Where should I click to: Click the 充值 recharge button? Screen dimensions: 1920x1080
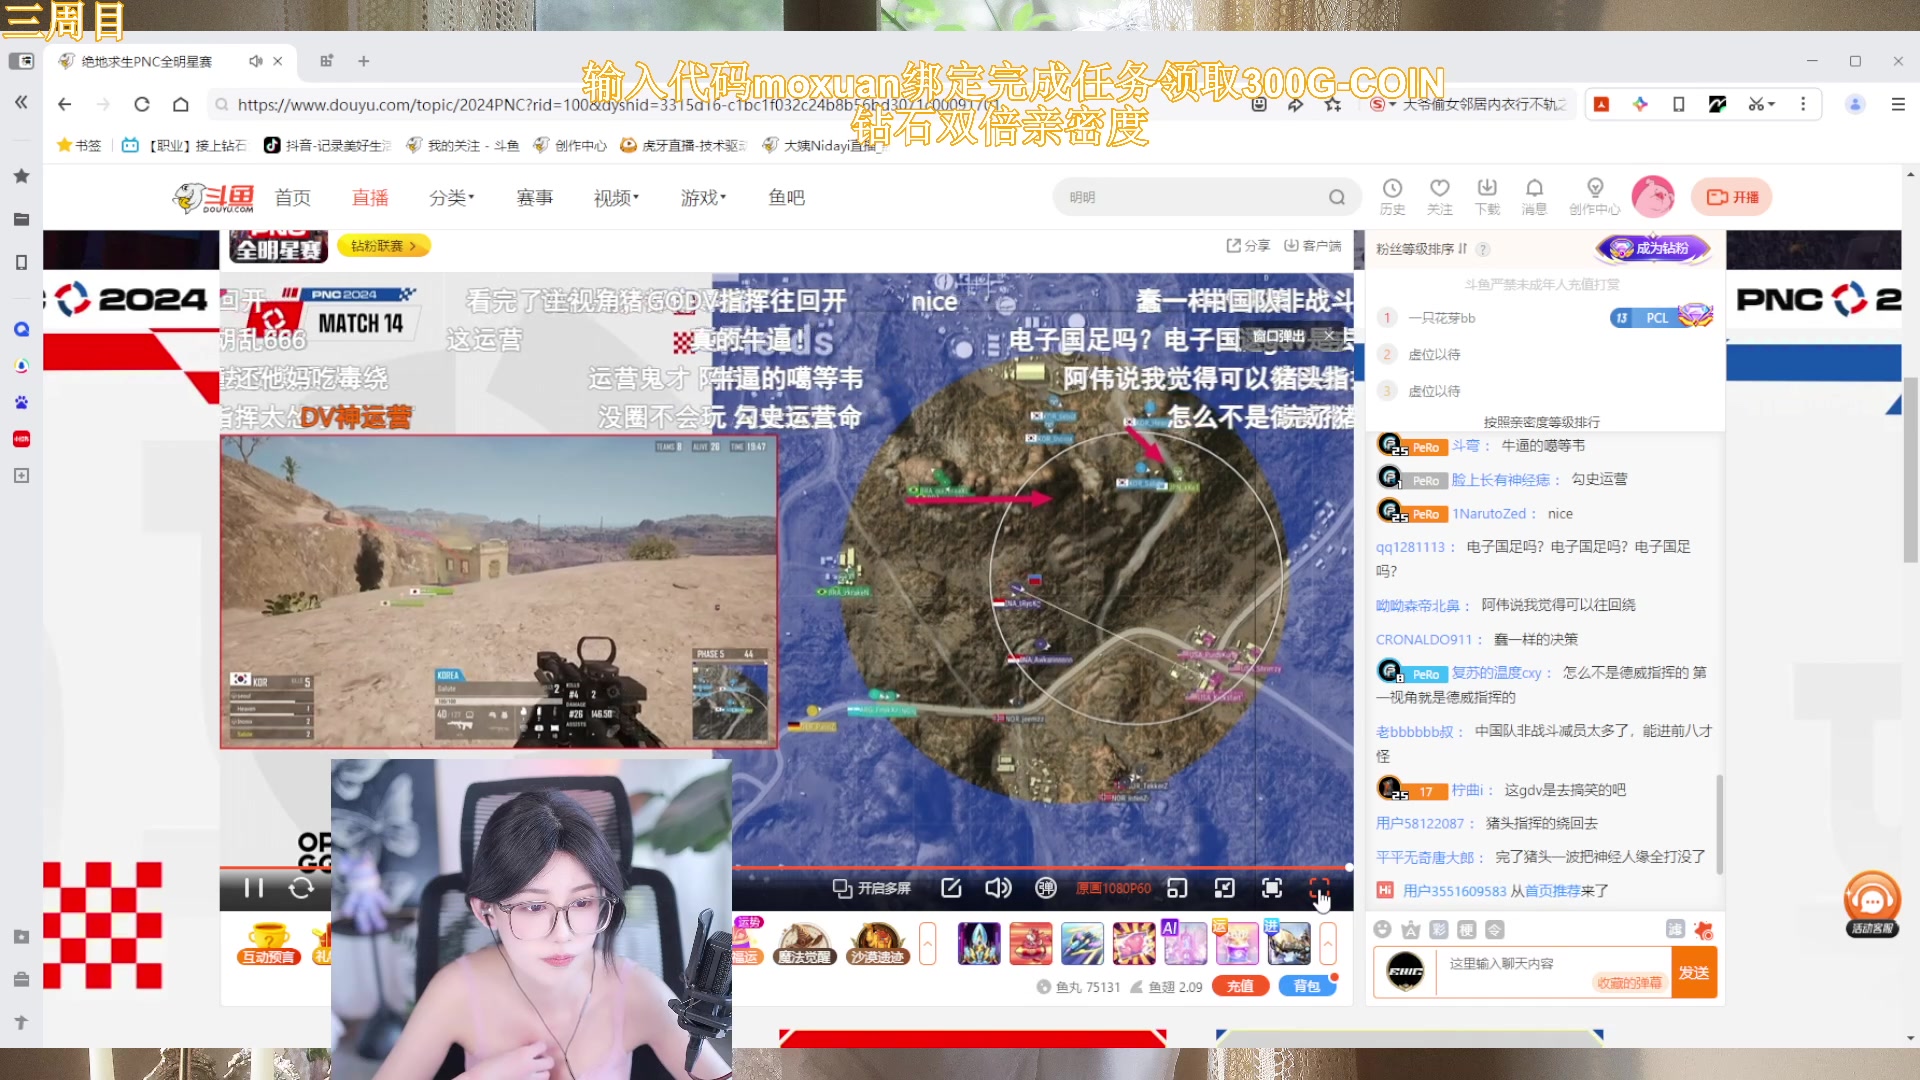click(x=1240, y=986)
